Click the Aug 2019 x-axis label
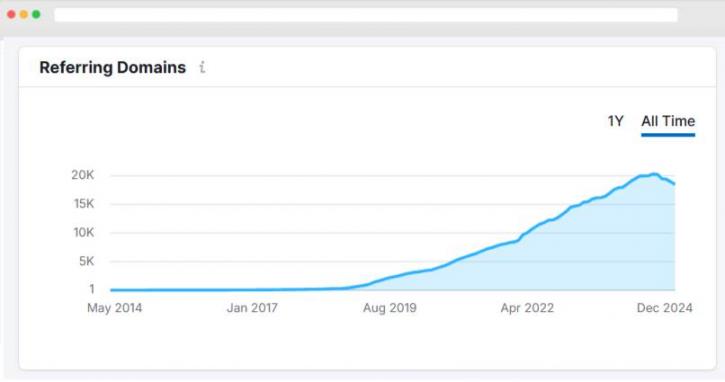Viewport: 725px width, 382px height. pyautogui.click(x=390, y=308)
